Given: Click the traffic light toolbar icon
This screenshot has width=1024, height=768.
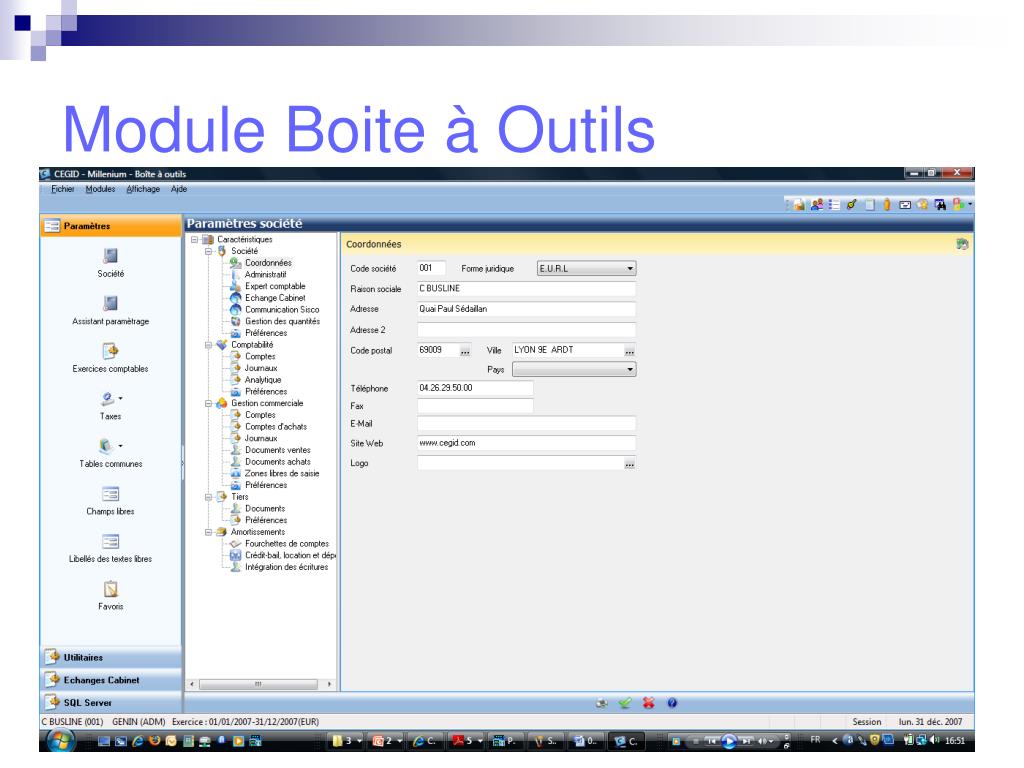Looking at the screenshot, I should 958,205.
